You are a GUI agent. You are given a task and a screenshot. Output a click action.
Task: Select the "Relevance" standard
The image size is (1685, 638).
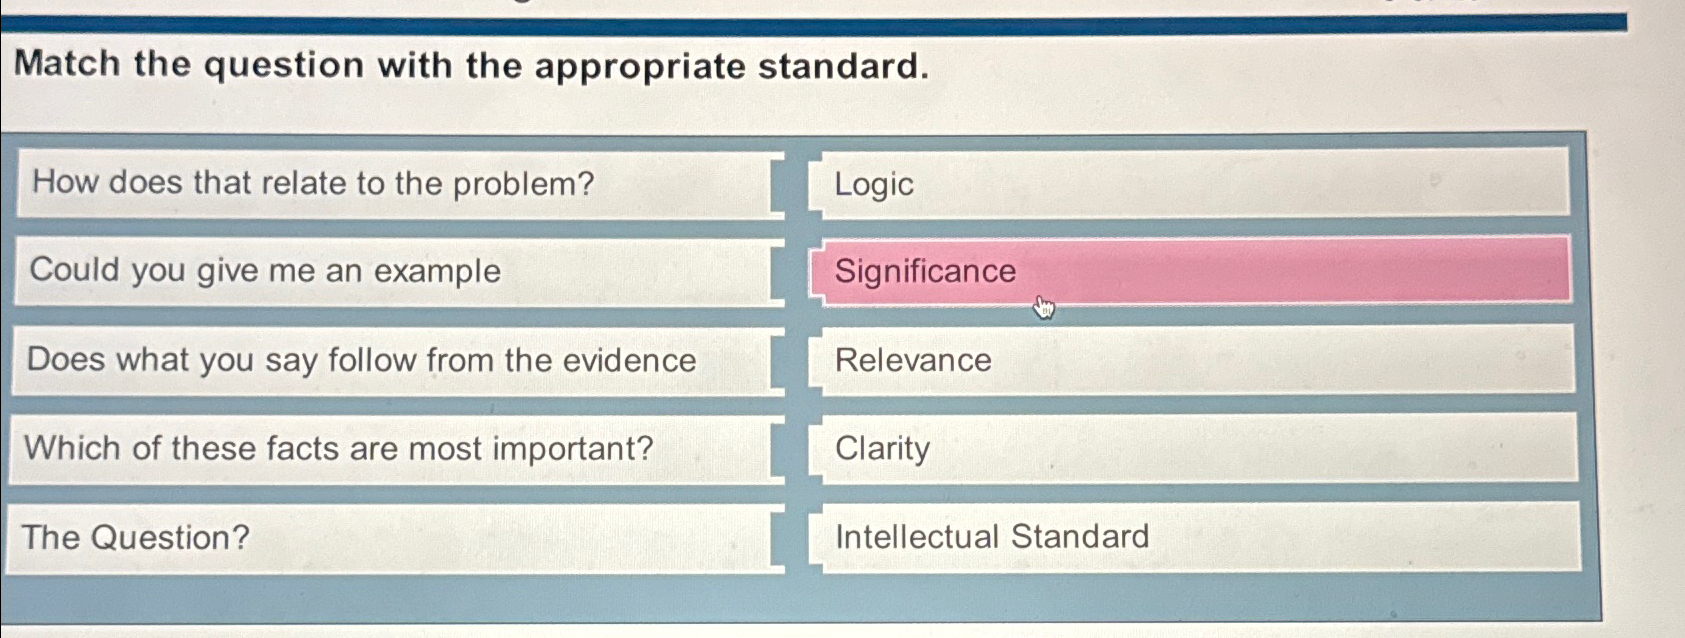point(1190,360)
